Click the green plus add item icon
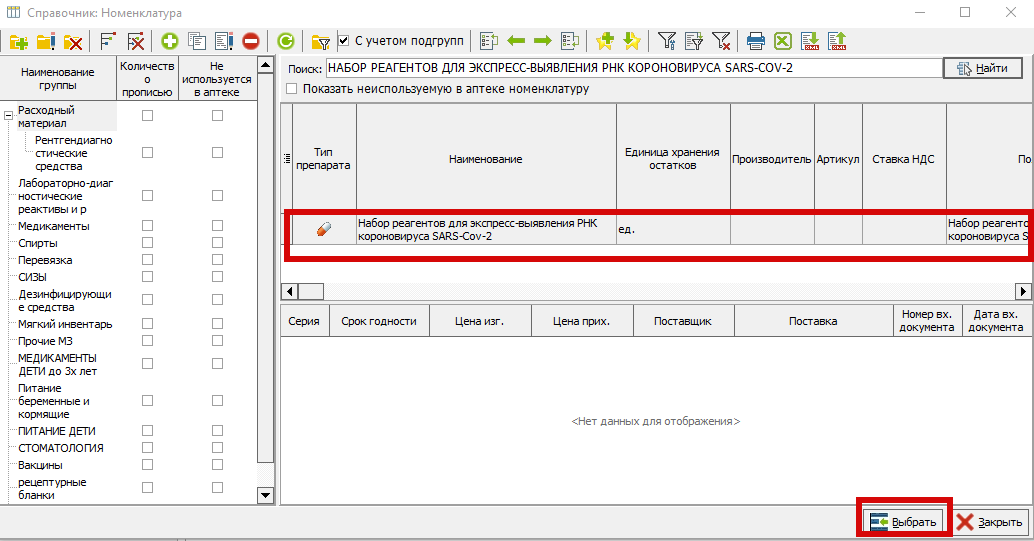1034x541 pixels. click(170, 41)
